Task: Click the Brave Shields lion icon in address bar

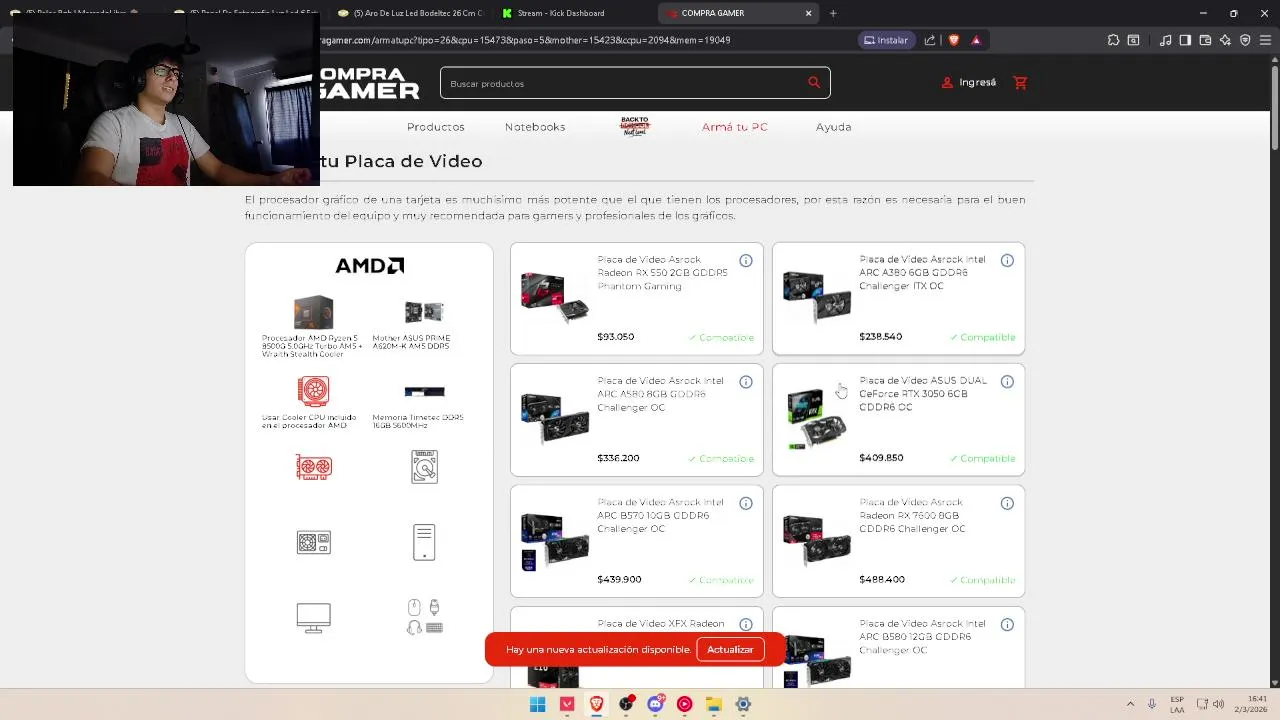Action: pos(953,40)
